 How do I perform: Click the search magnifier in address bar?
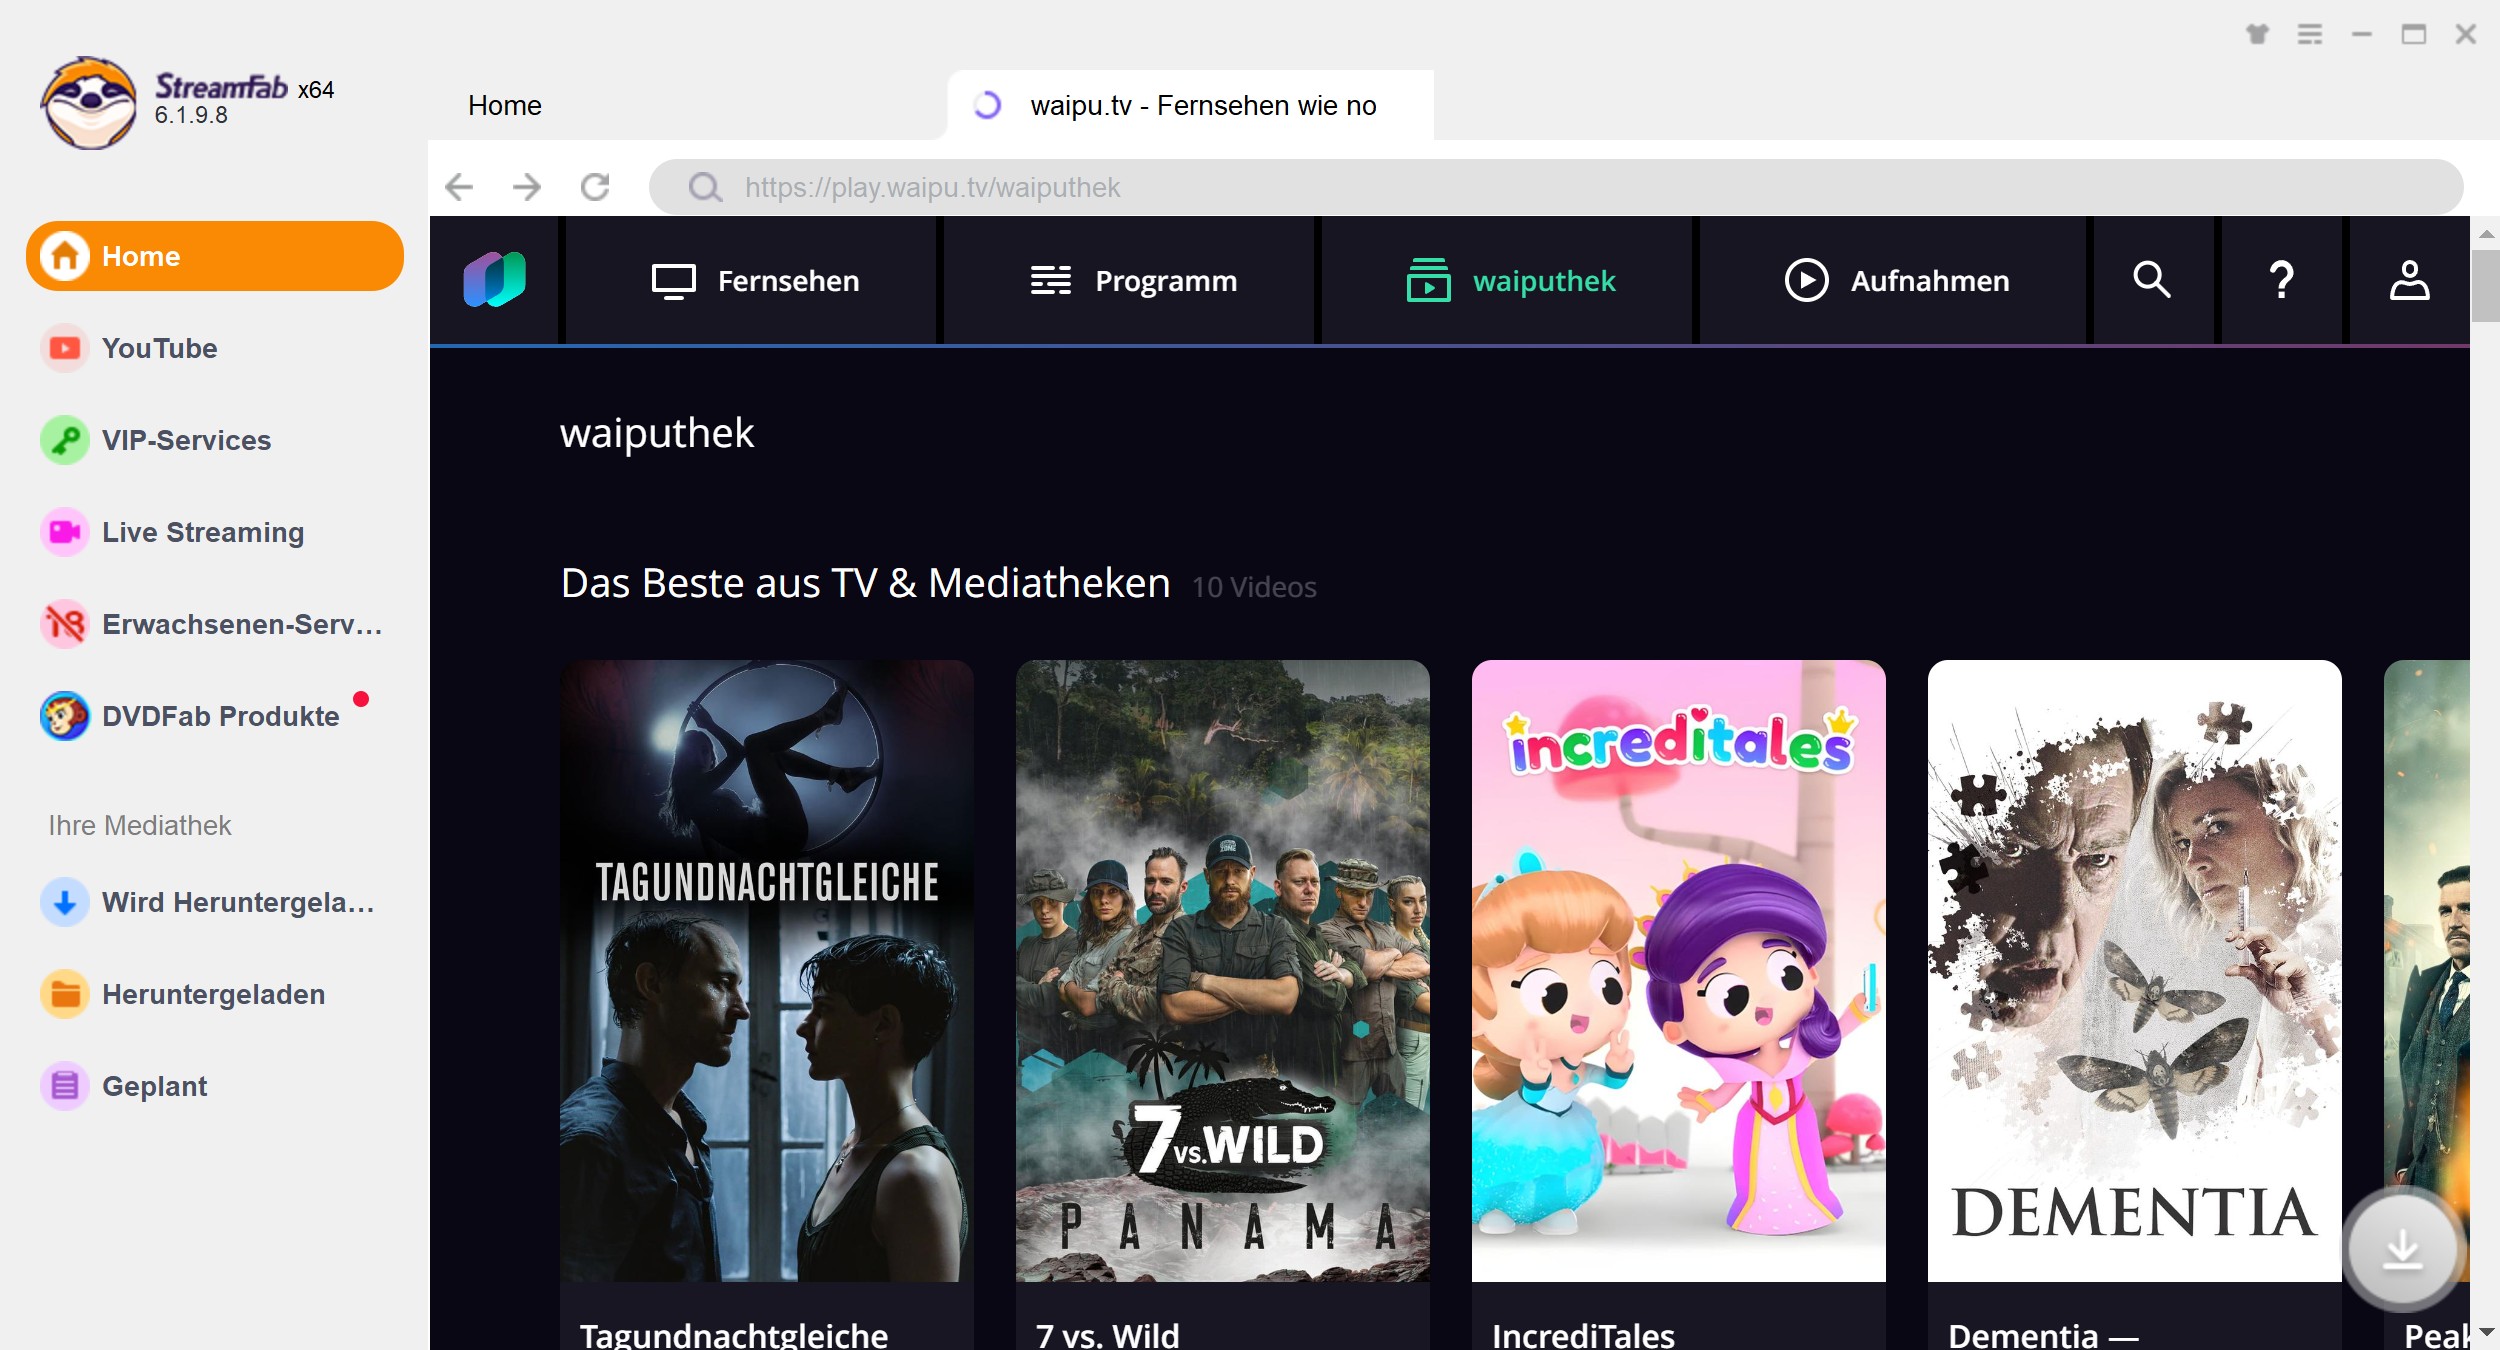705,187
